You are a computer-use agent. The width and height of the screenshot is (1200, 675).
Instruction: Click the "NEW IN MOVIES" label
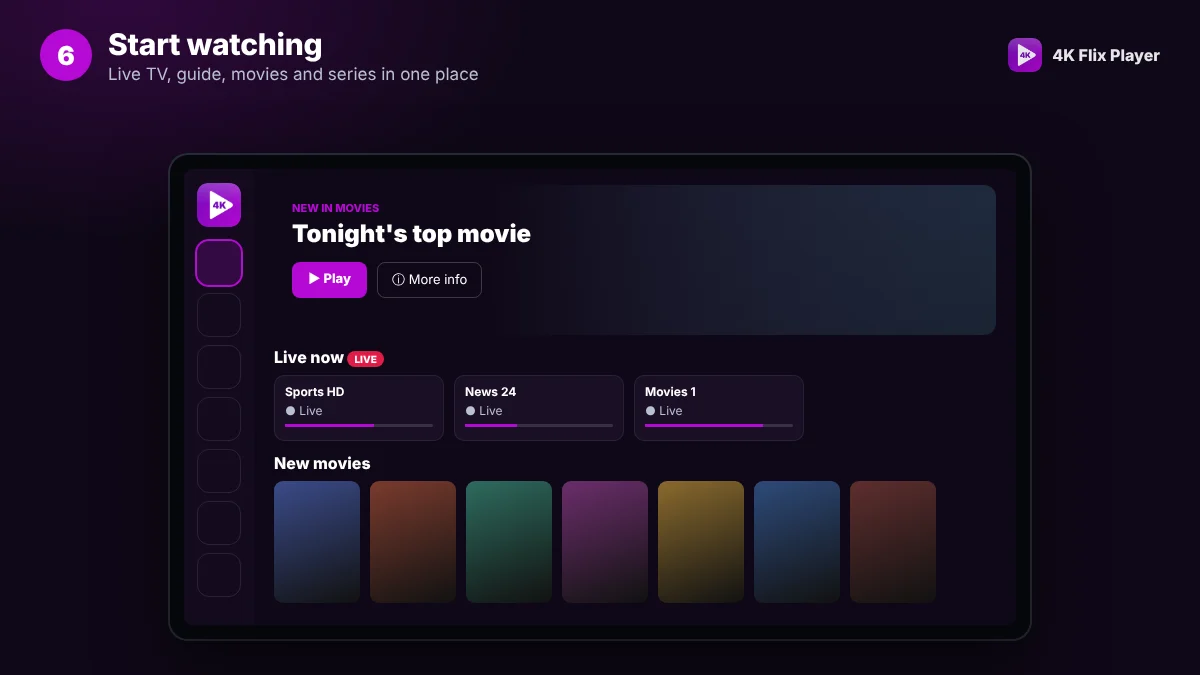pos(335,208)
